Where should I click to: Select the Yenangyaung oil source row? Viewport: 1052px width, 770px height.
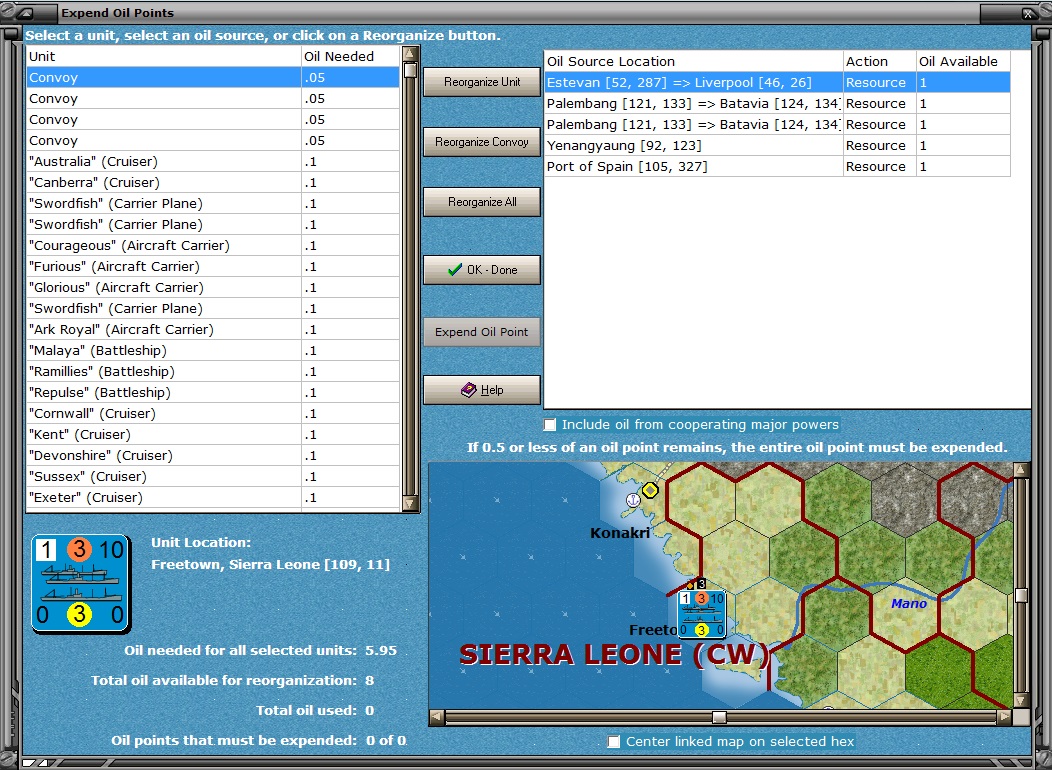click(778, 146)
